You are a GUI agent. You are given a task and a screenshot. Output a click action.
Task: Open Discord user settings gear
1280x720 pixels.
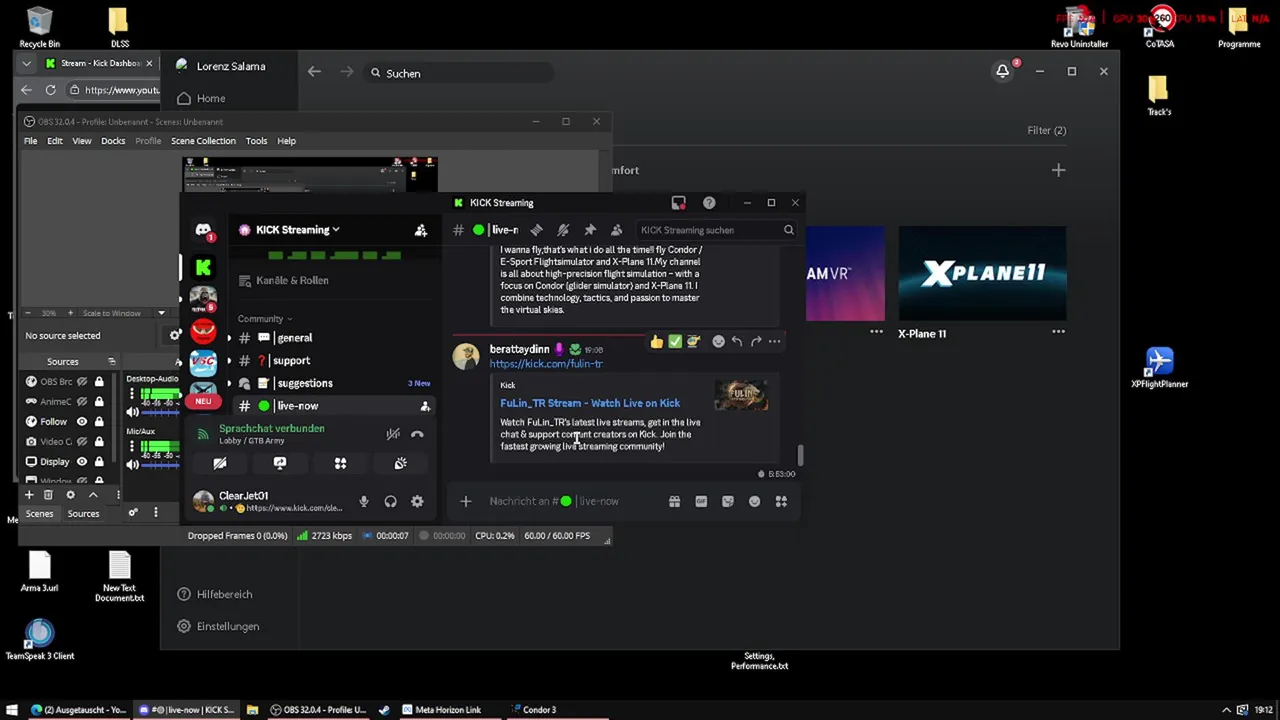417,502
